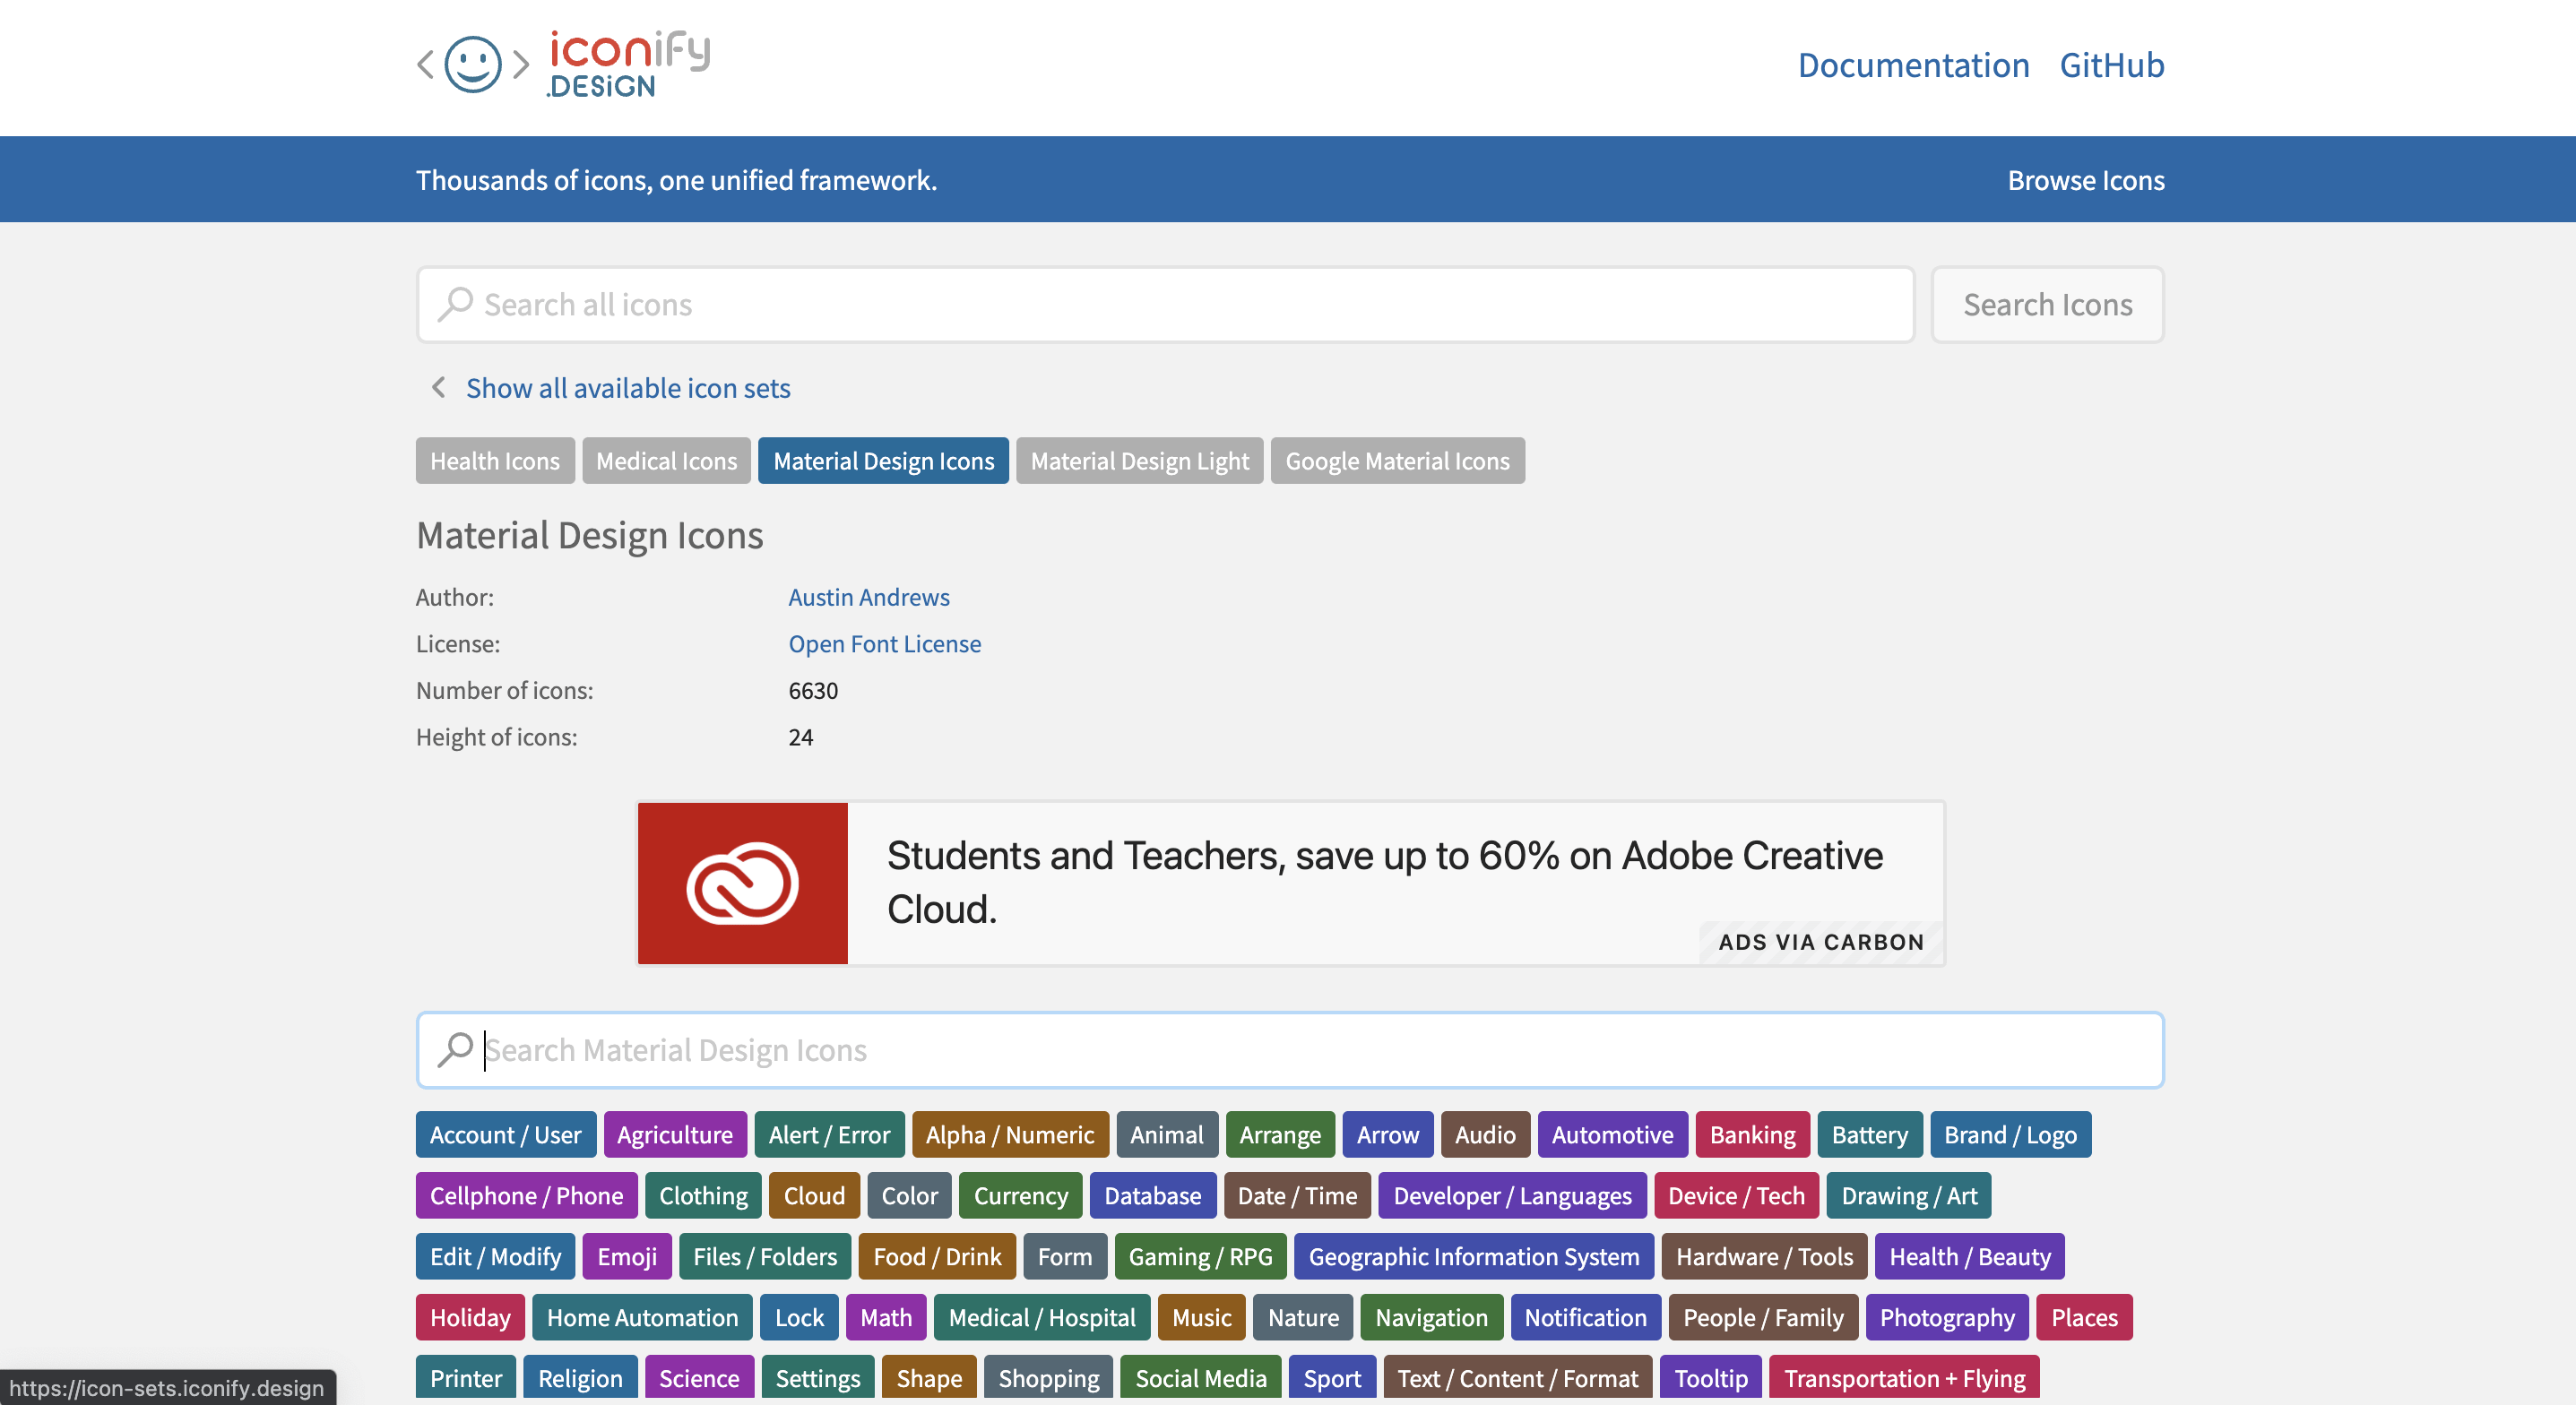2576x1405 pixels.
Task: Open the Open Font License link
Action: (884, 644)
